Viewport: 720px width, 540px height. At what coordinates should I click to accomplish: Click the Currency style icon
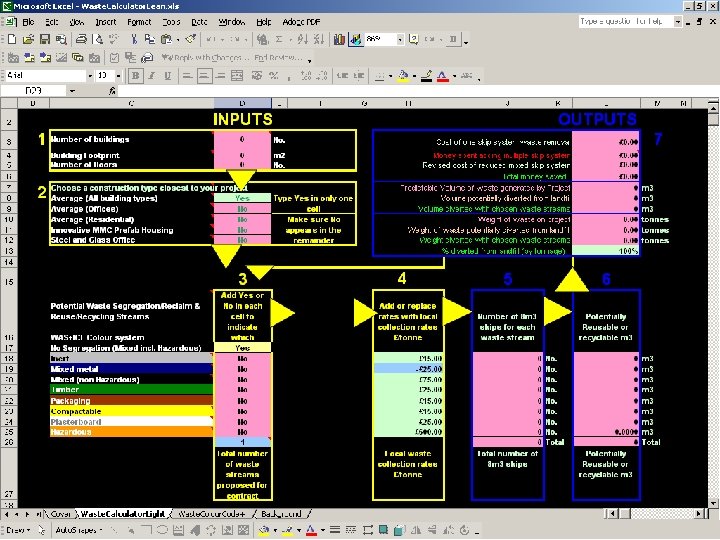(257, 76)
